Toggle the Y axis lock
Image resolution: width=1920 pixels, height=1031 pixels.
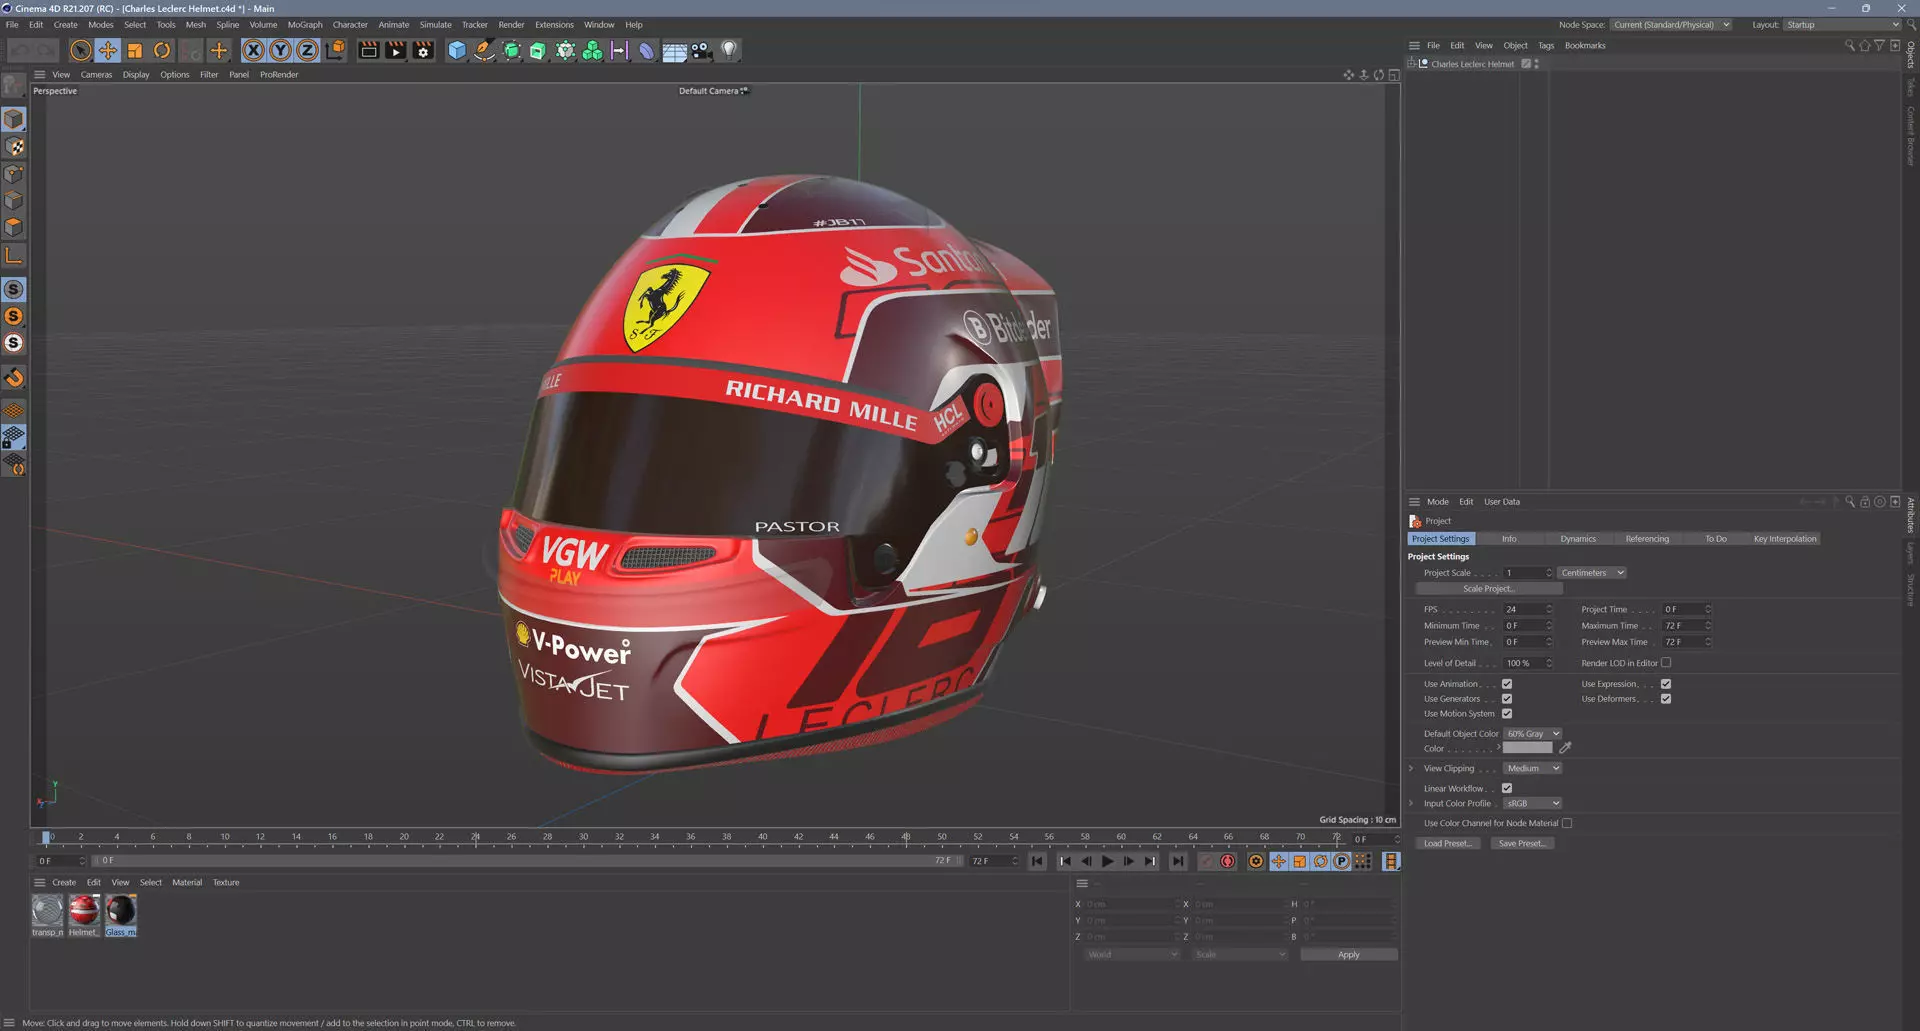pyautogui.click(x=281, y=50)
